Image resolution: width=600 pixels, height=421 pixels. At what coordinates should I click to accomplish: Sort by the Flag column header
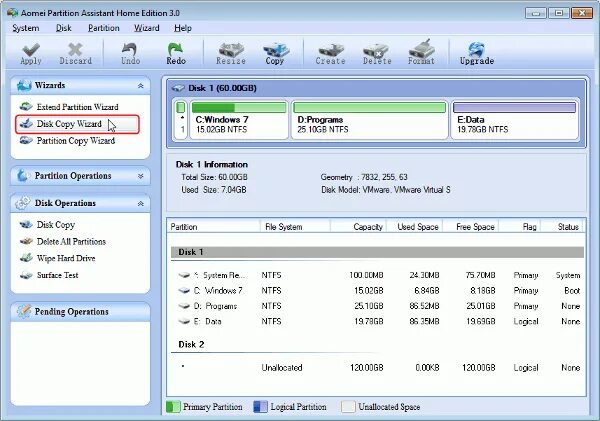[520, 227]
